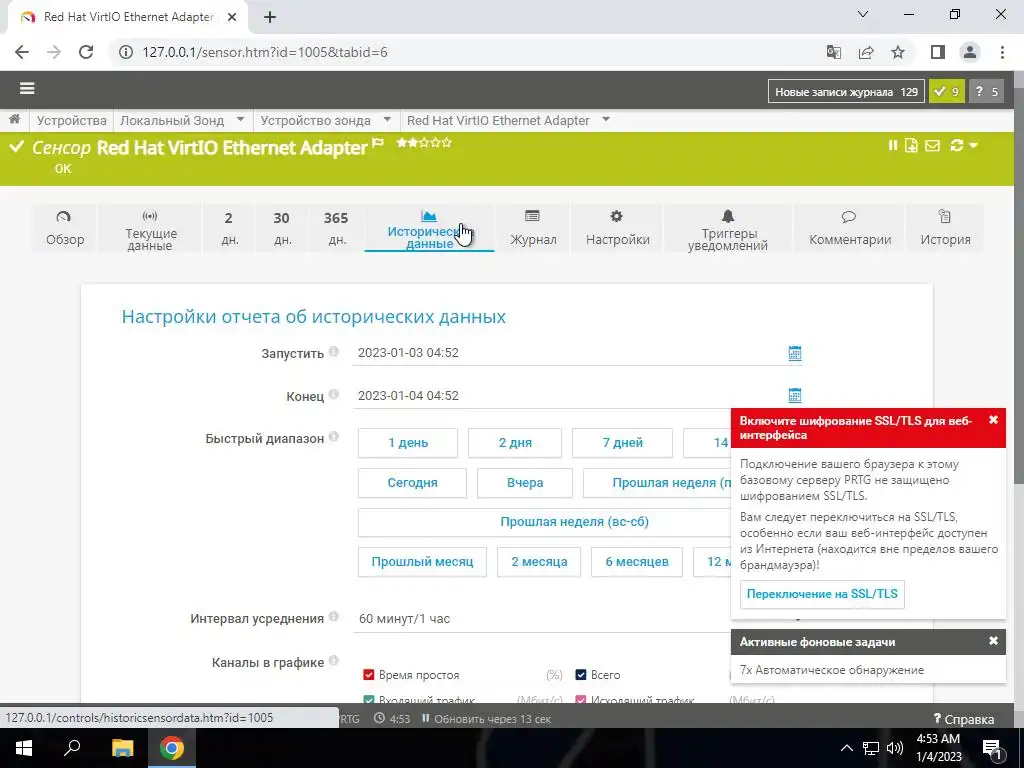Pause auto-refresh countdown in footer
This screenshot has width=1024, height=768.
425,718
